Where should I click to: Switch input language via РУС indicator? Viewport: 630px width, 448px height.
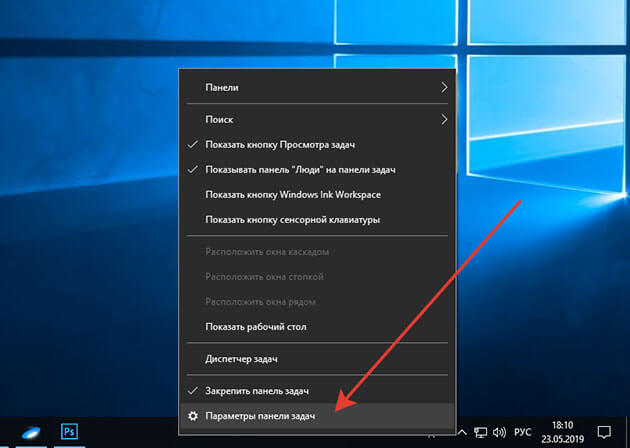click(522, 432)
